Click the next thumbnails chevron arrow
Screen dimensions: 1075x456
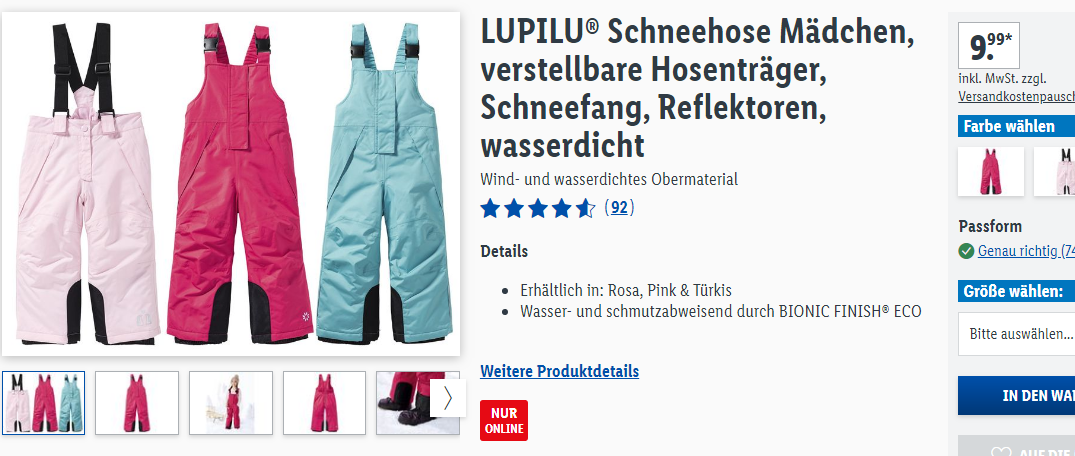pos(448,398)
